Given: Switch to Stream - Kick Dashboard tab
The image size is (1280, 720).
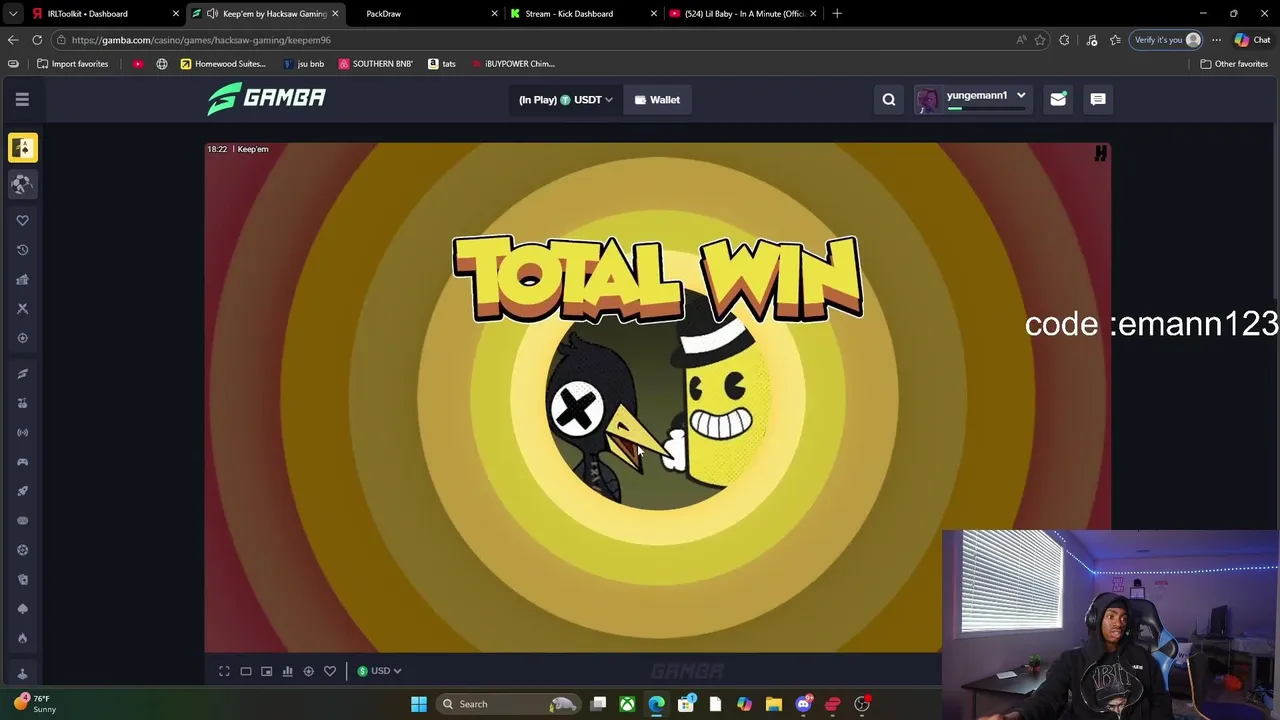Looking at the screenshot, I should point(583,13).
